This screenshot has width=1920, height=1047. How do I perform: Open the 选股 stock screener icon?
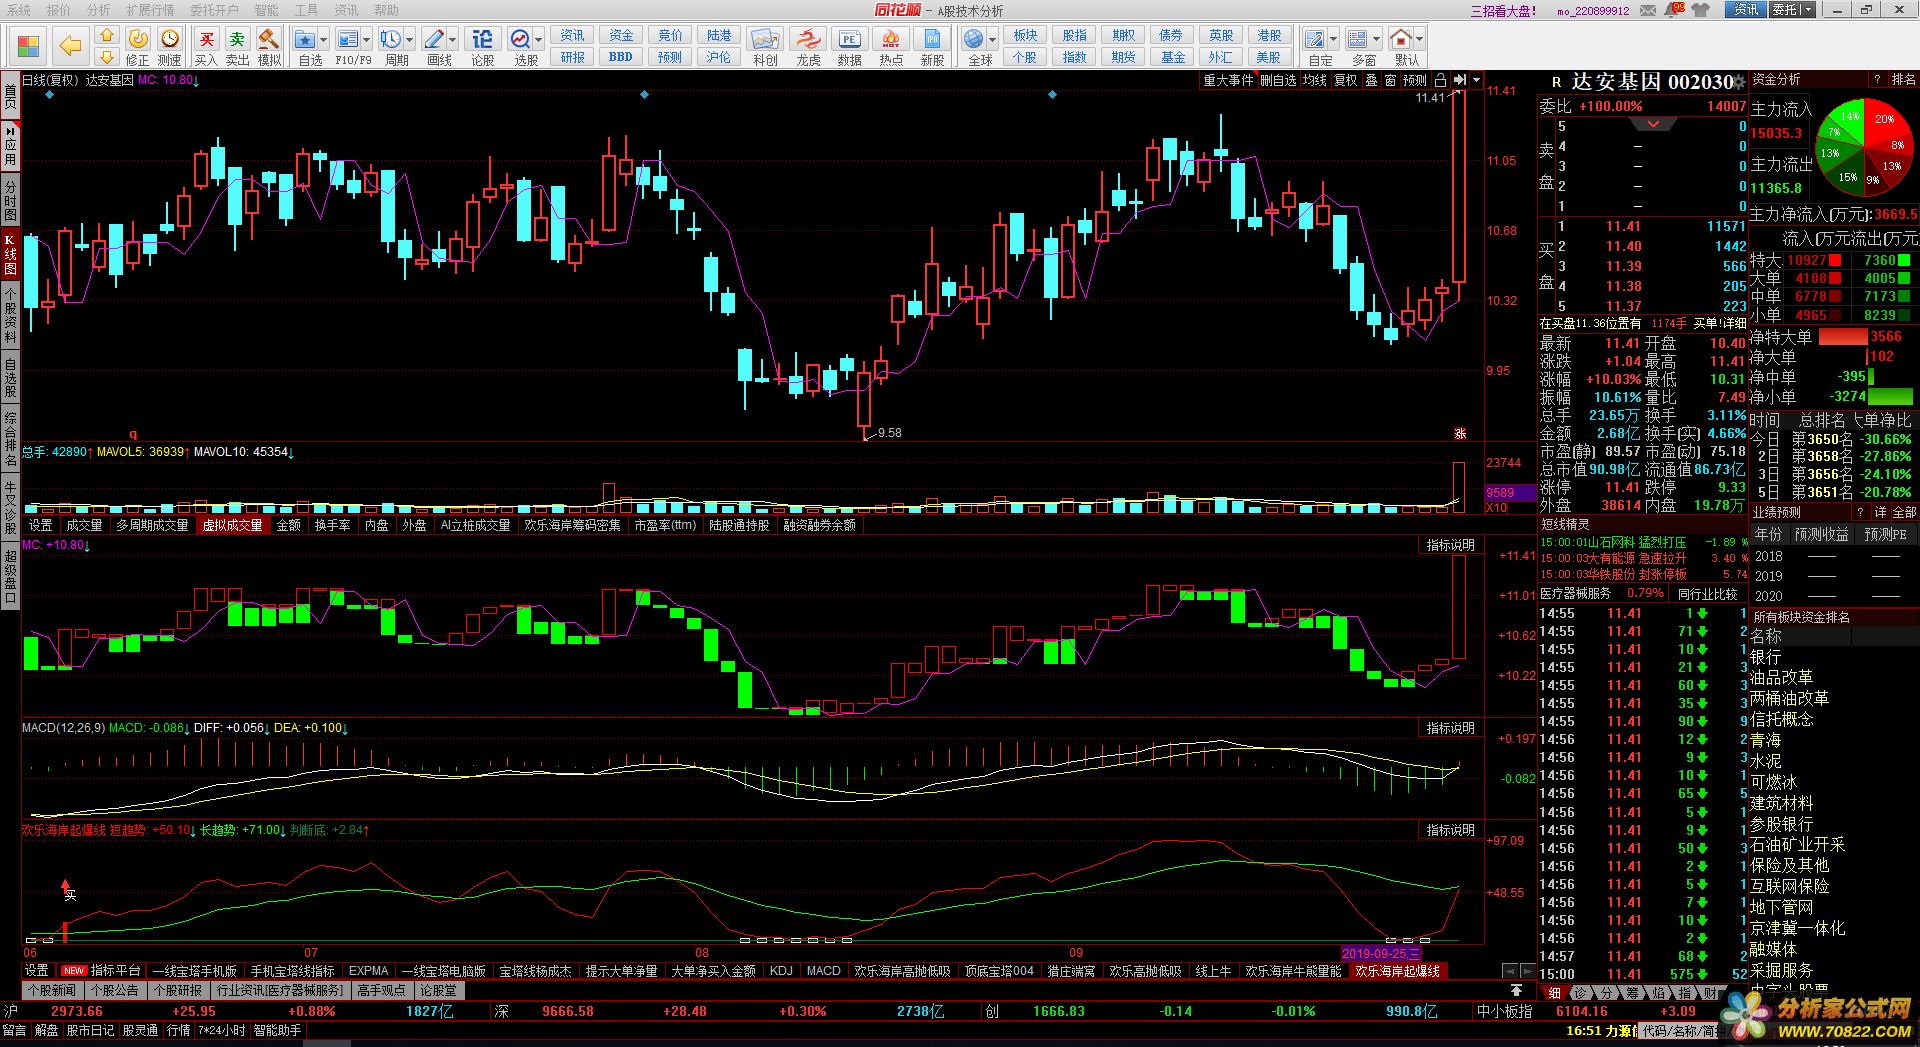[x=520, y=39]
